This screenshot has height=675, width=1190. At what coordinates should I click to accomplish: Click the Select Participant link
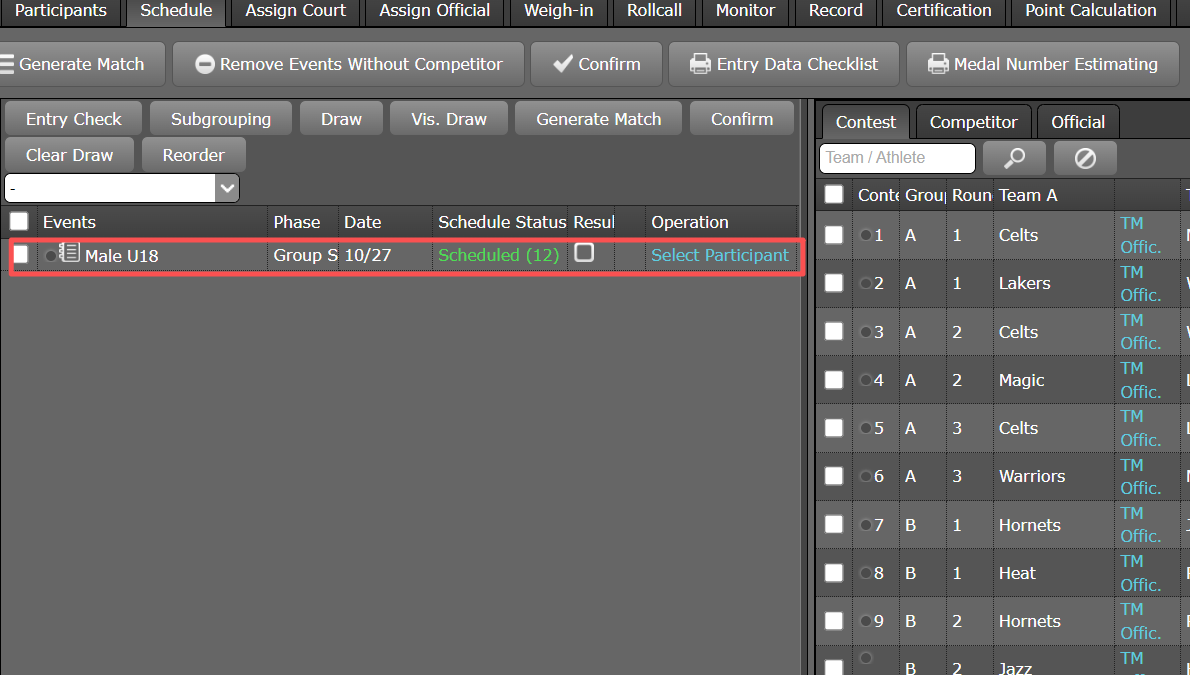pyautogui.click(x=720, y=255)
